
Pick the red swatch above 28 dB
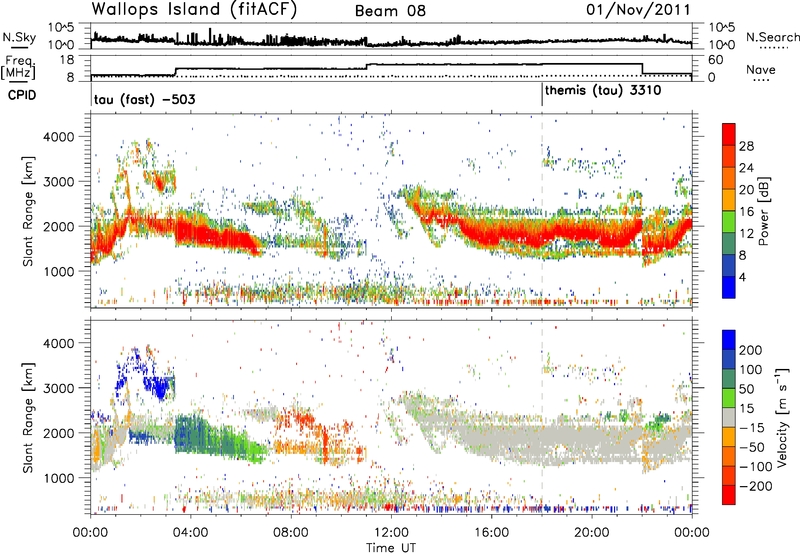(729, 134)
